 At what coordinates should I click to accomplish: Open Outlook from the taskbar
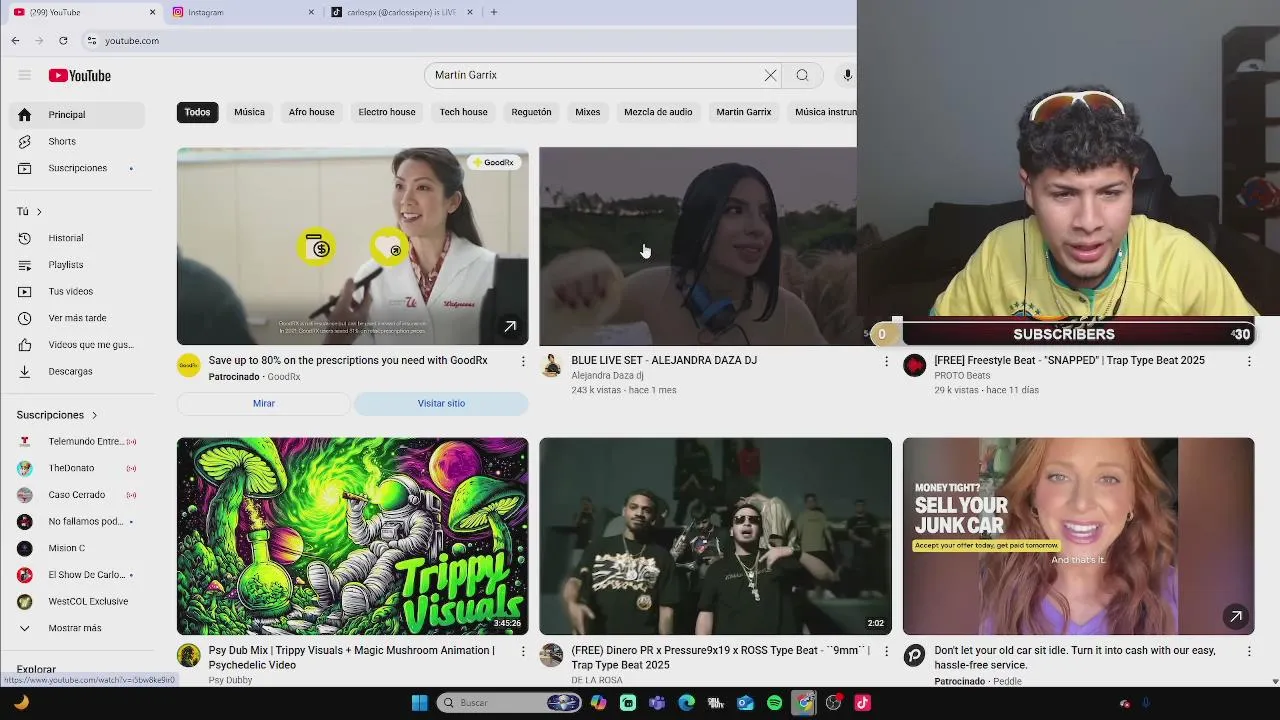pyautogui.click(x=745, y=703)
